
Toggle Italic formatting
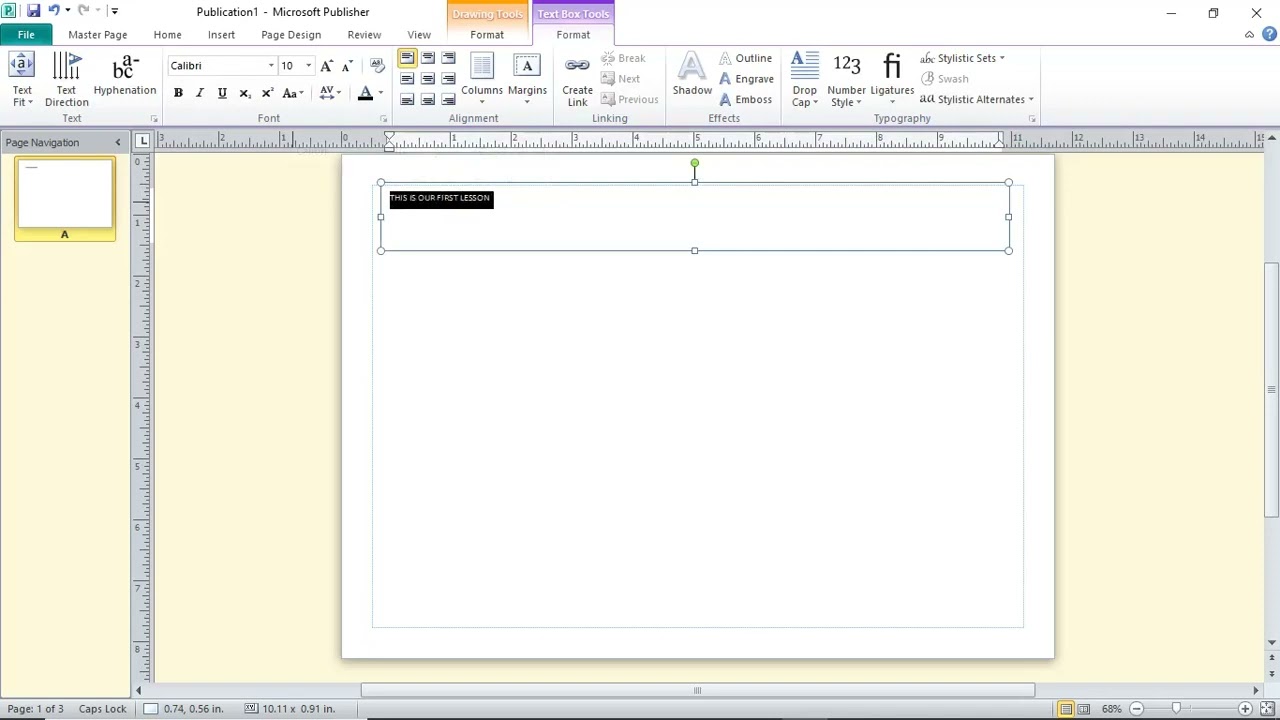click(200, 93)
